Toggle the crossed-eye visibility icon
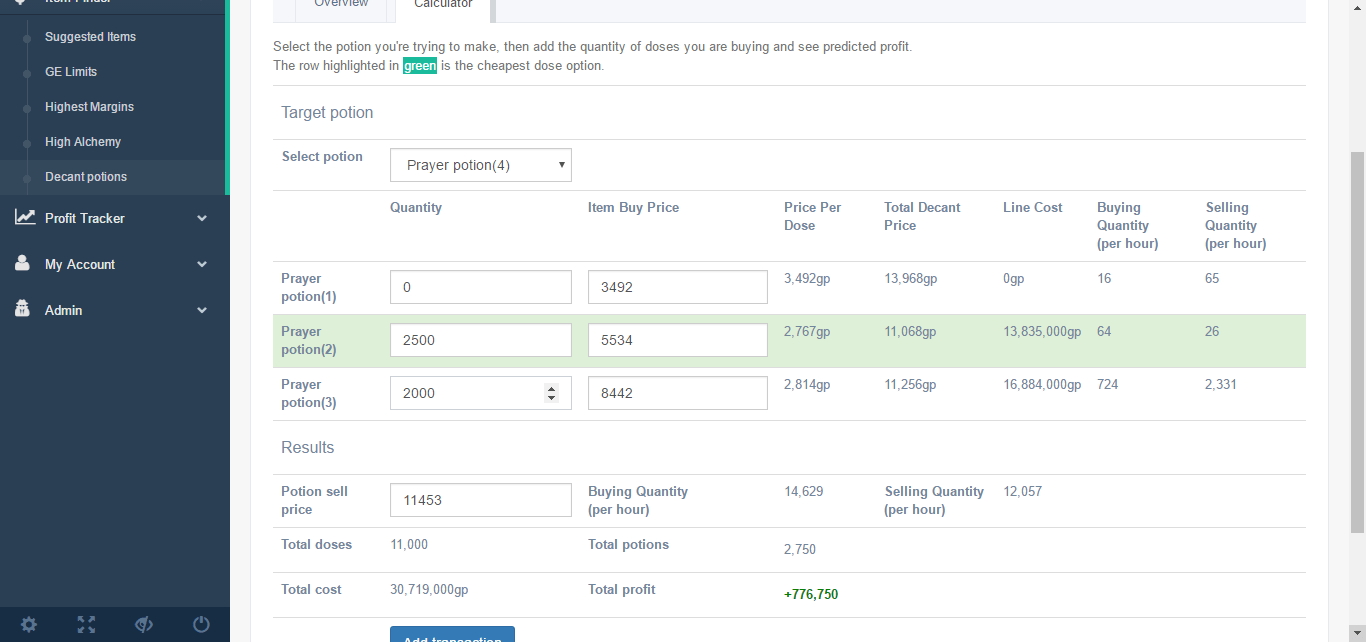This screenshot has height=642, width=1366. (144, 625)
